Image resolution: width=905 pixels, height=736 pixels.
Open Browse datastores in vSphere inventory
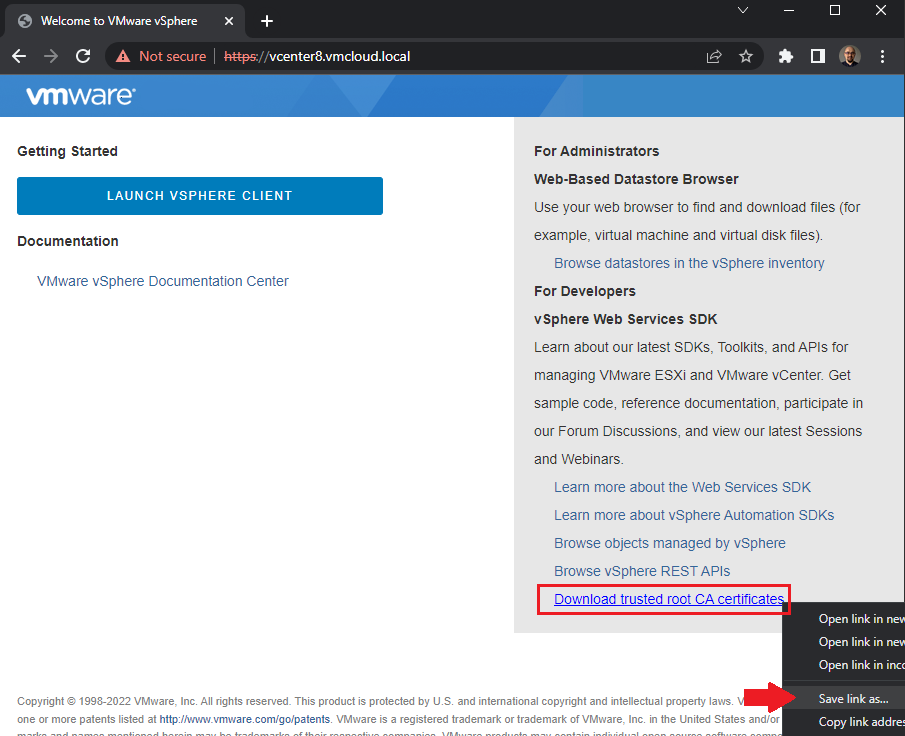[689, 263]
